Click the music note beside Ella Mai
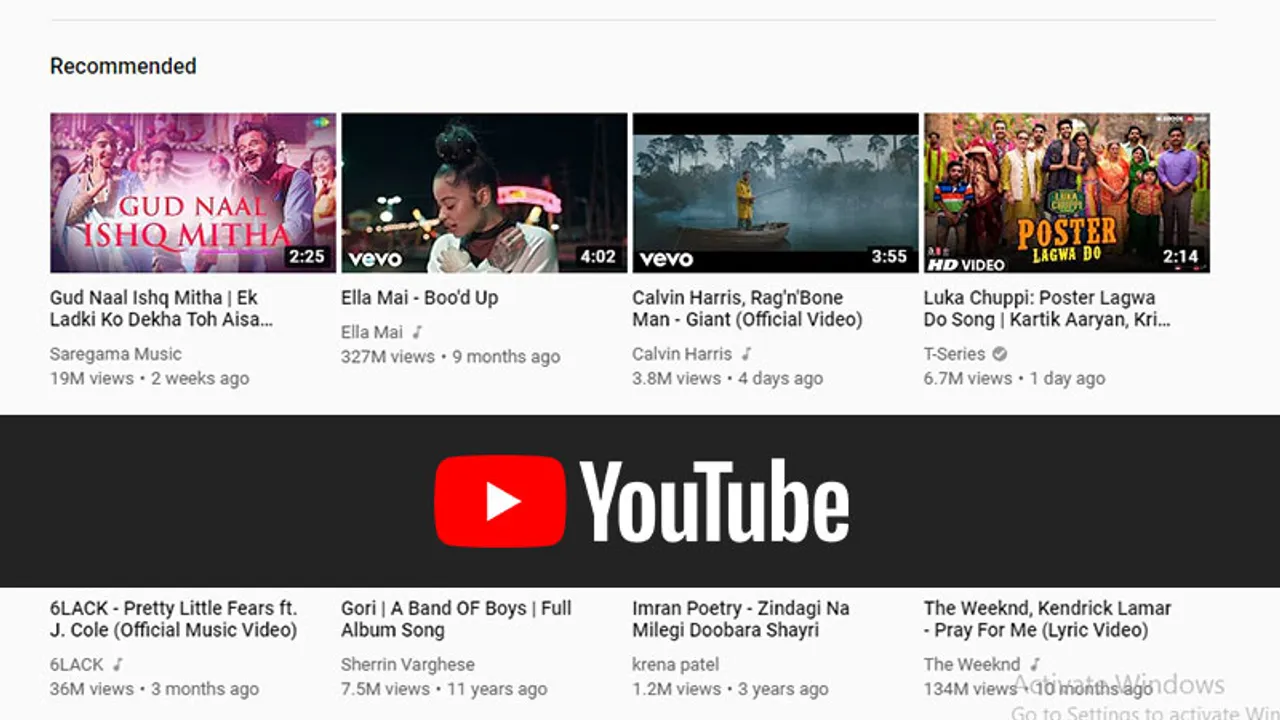 [417, 332]
